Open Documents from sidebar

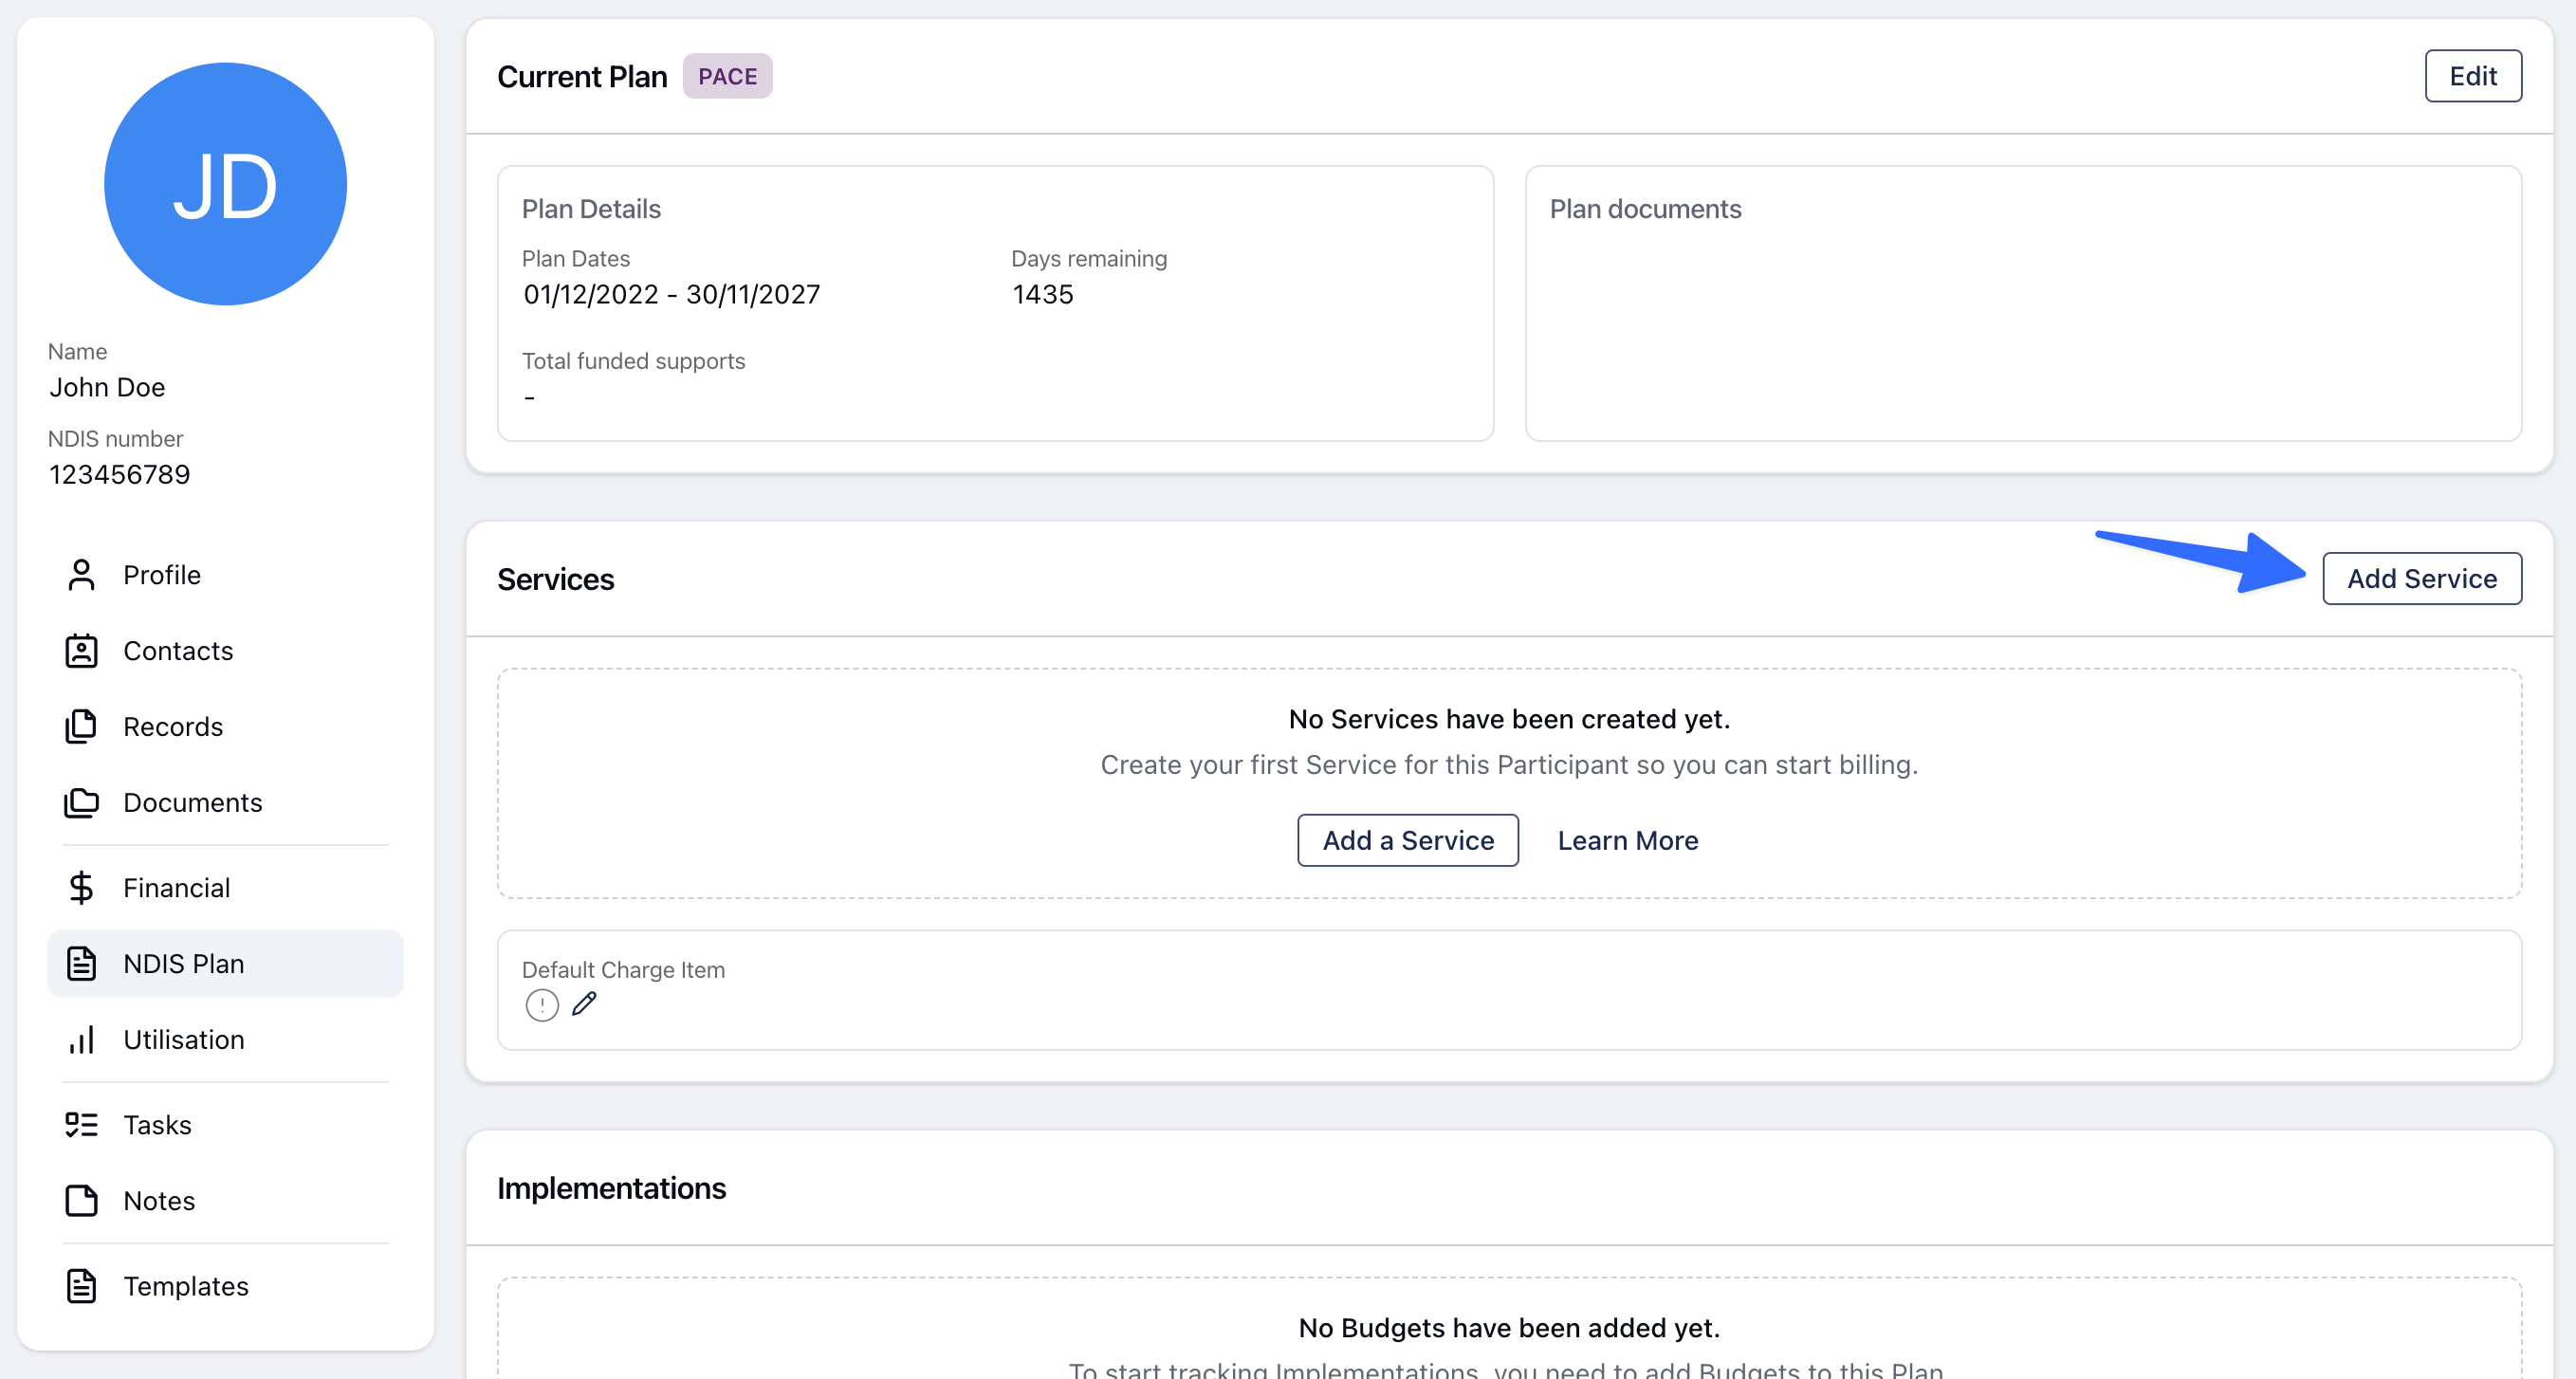pos(225,803)
